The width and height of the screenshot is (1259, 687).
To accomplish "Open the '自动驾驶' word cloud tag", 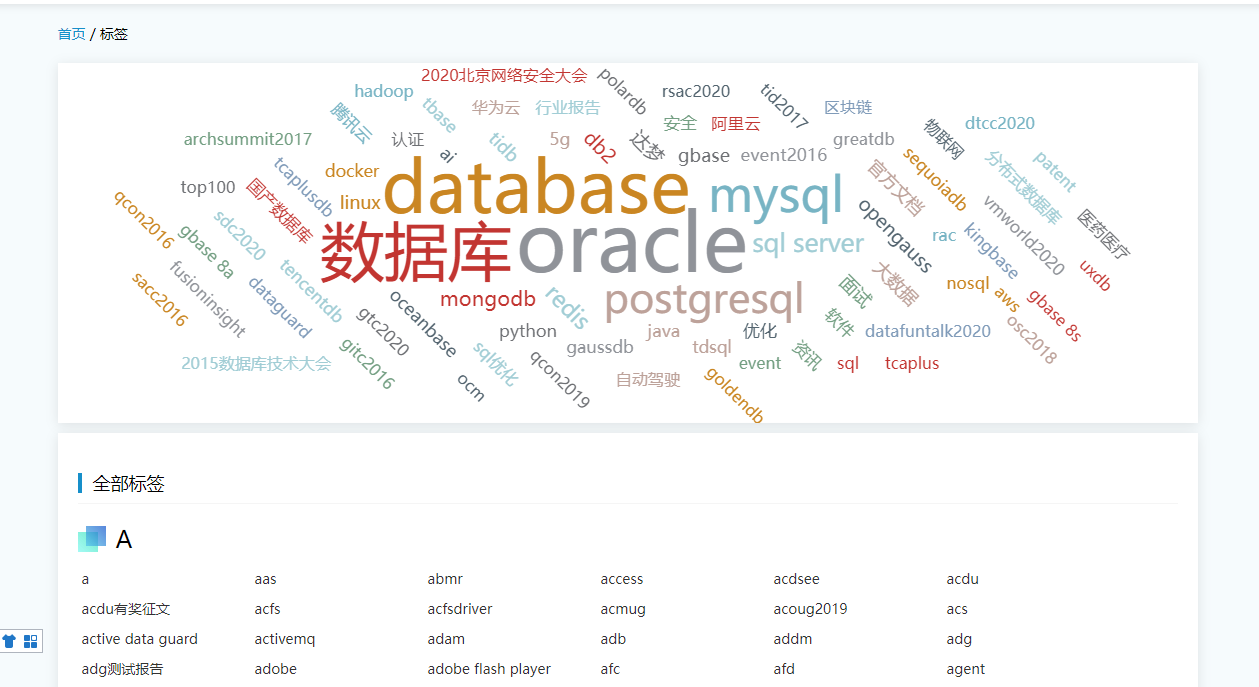I will [648, 379].
